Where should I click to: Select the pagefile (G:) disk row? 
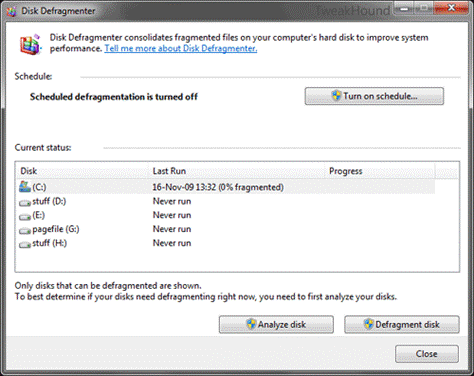(x=226, y=229)
